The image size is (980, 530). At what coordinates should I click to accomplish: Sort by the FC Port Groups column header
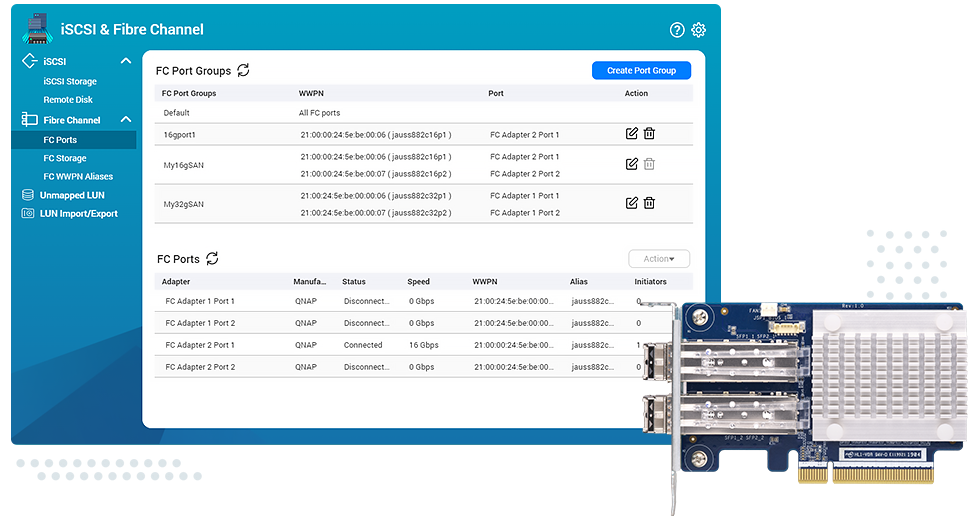tap(189, 93)
